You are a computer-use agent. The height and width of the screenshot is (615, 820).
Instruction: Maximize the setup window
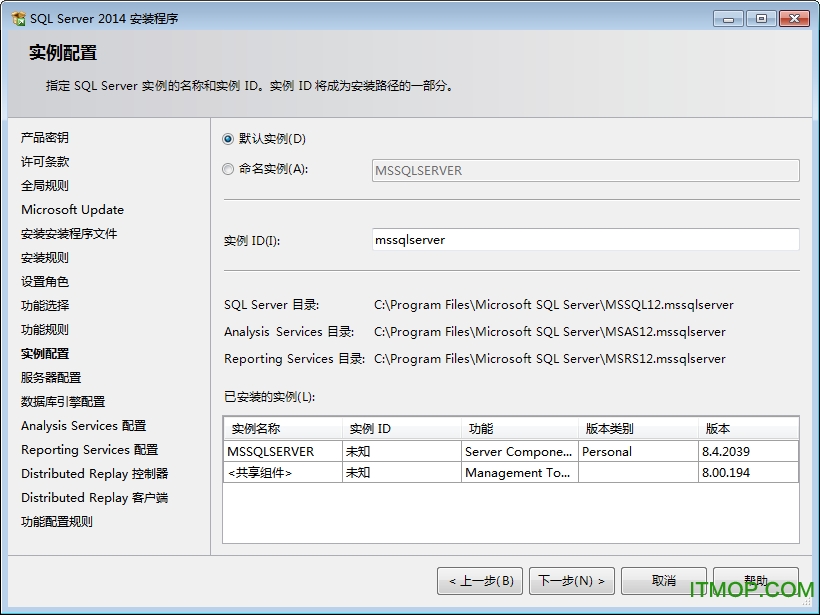point(761,19)
